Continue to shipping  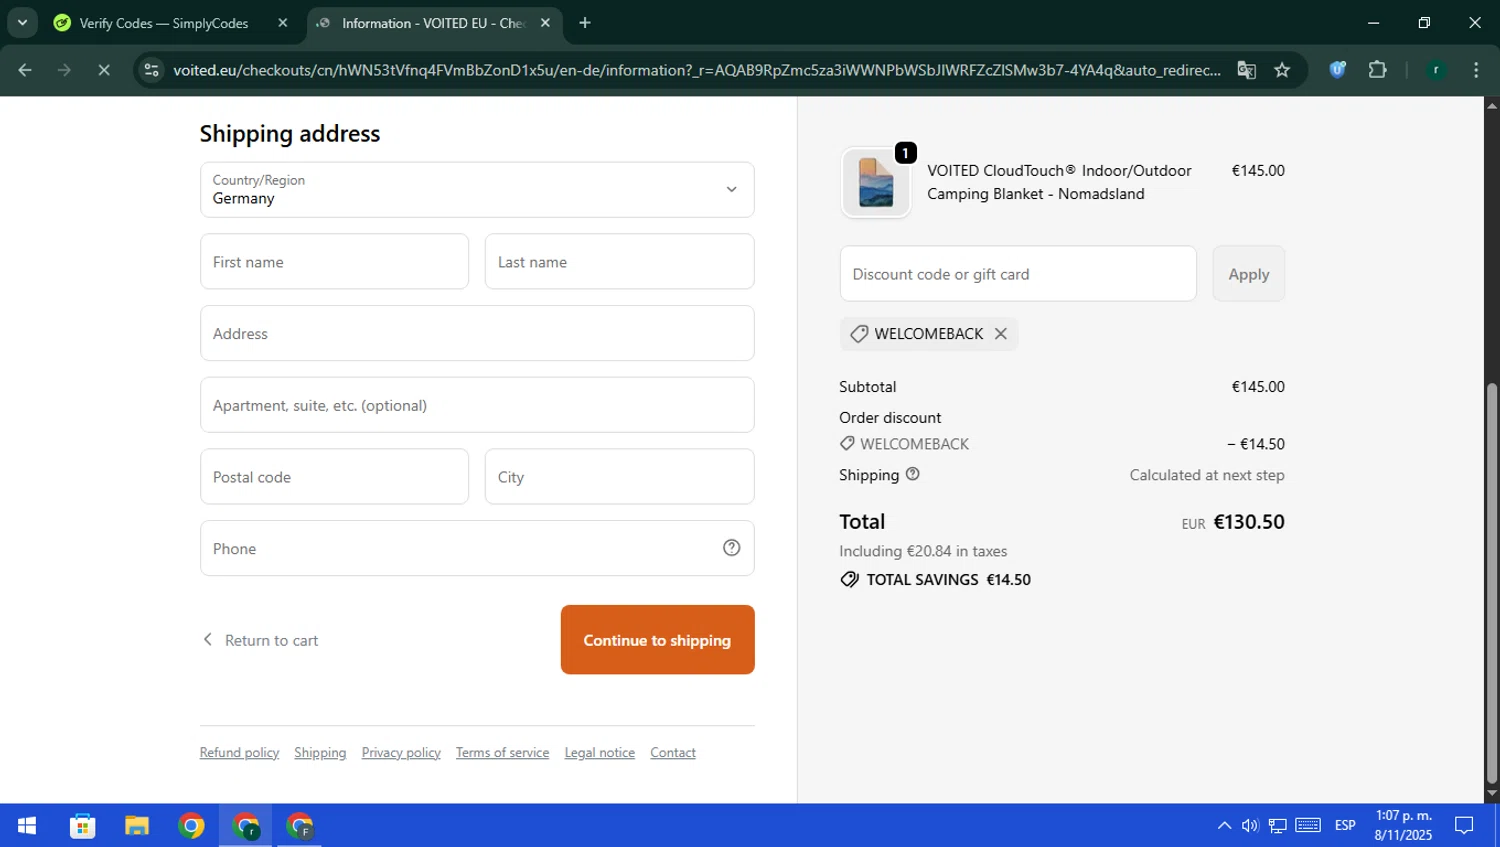[x=657, y=640]
